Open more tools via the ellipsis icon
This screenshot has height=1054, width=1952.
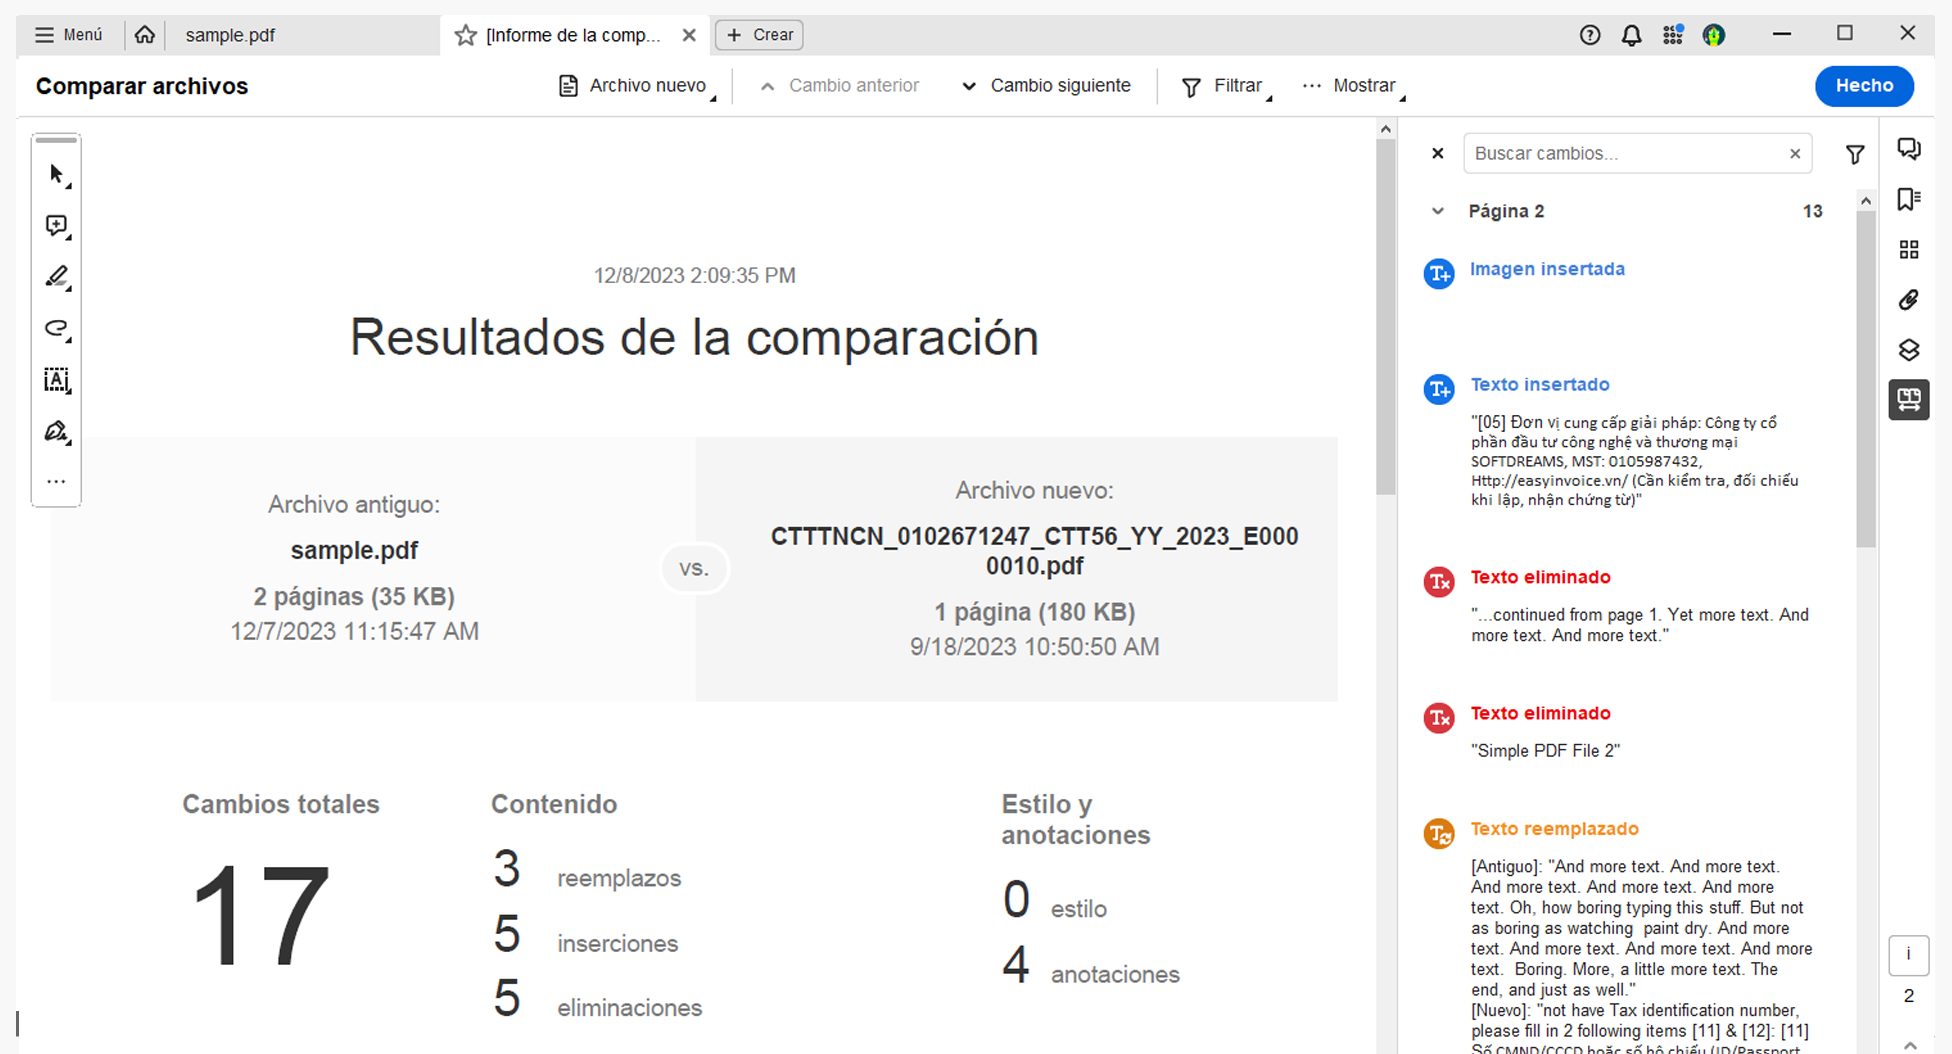pos(56,481)
